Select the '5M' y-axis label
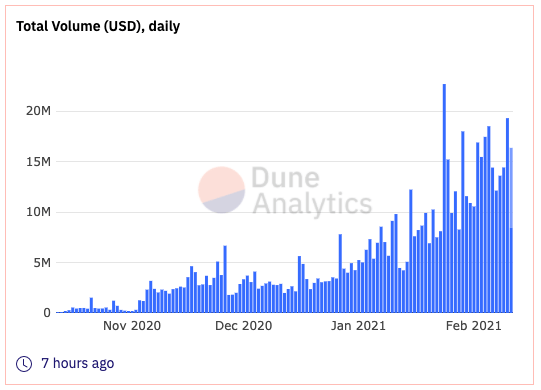The height and width of the screenshot is (390, 541). coord(42,263)
